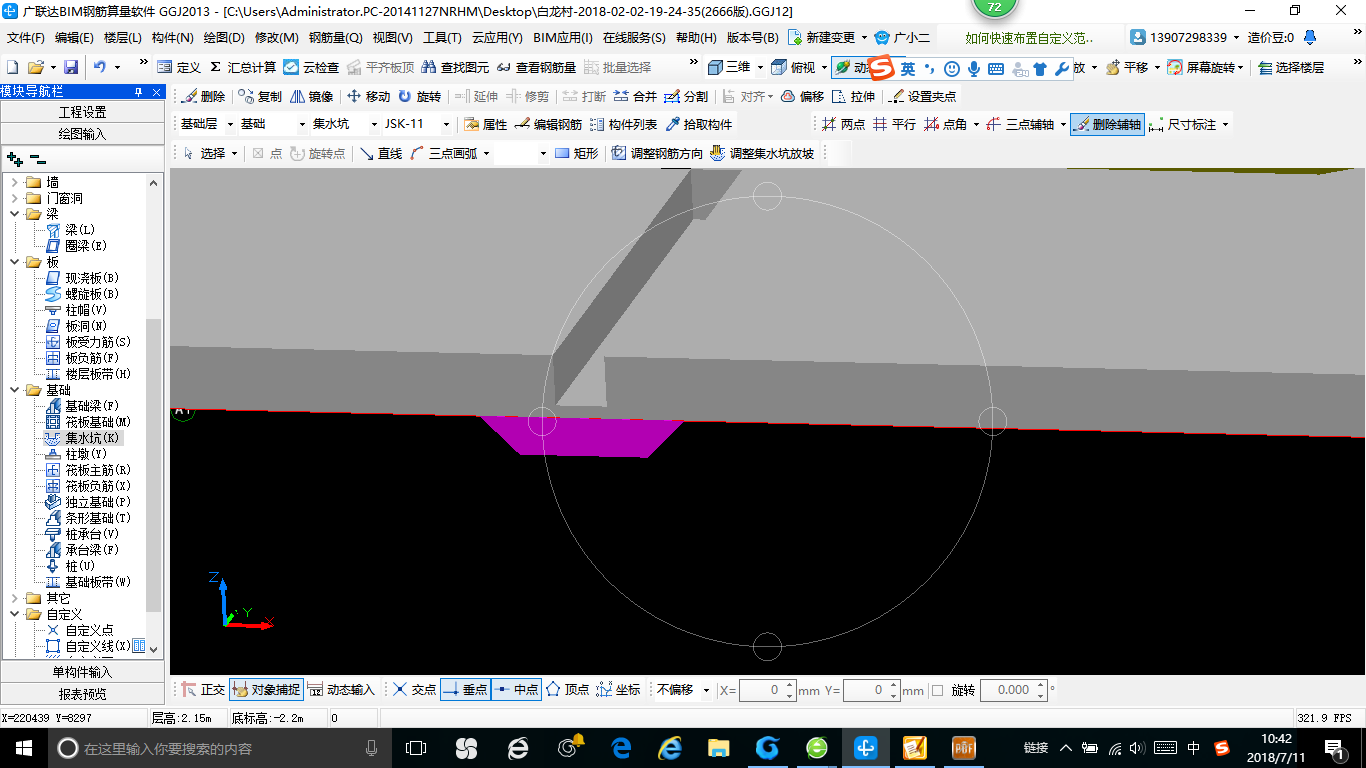1366x768 pixels.
Task: Expand the 其它 tree folder
Action: click(x=15, y=598)
